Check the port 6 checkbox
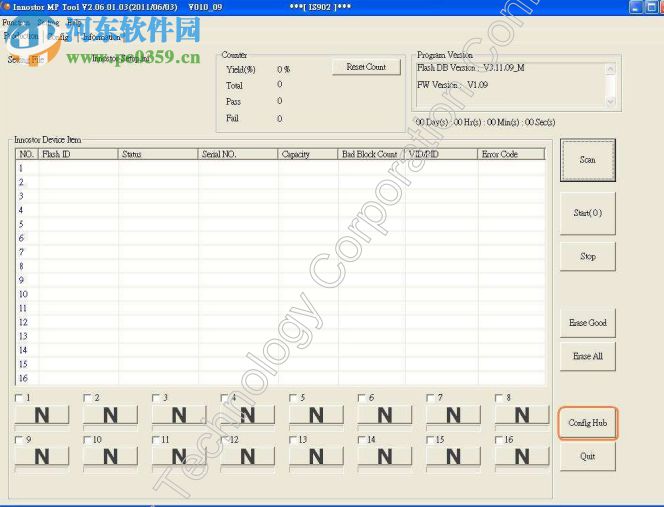The height and width of the screenshot is (507, 664). [x=362, y=398]
